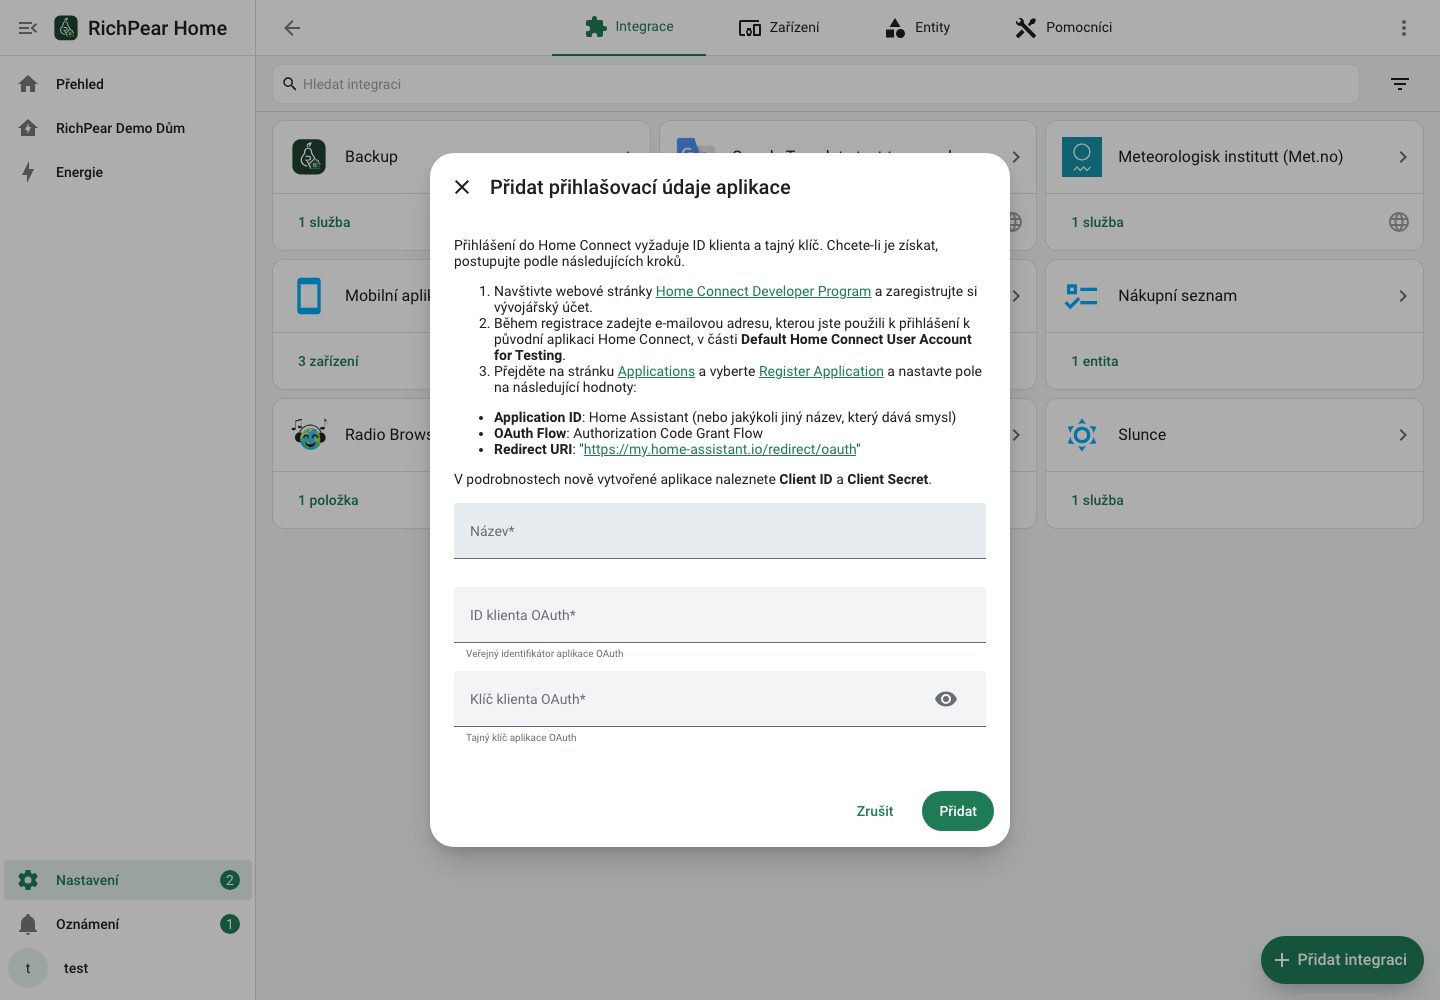Click '3 zařízení' on the mobile app card

(x=328, y=361)
